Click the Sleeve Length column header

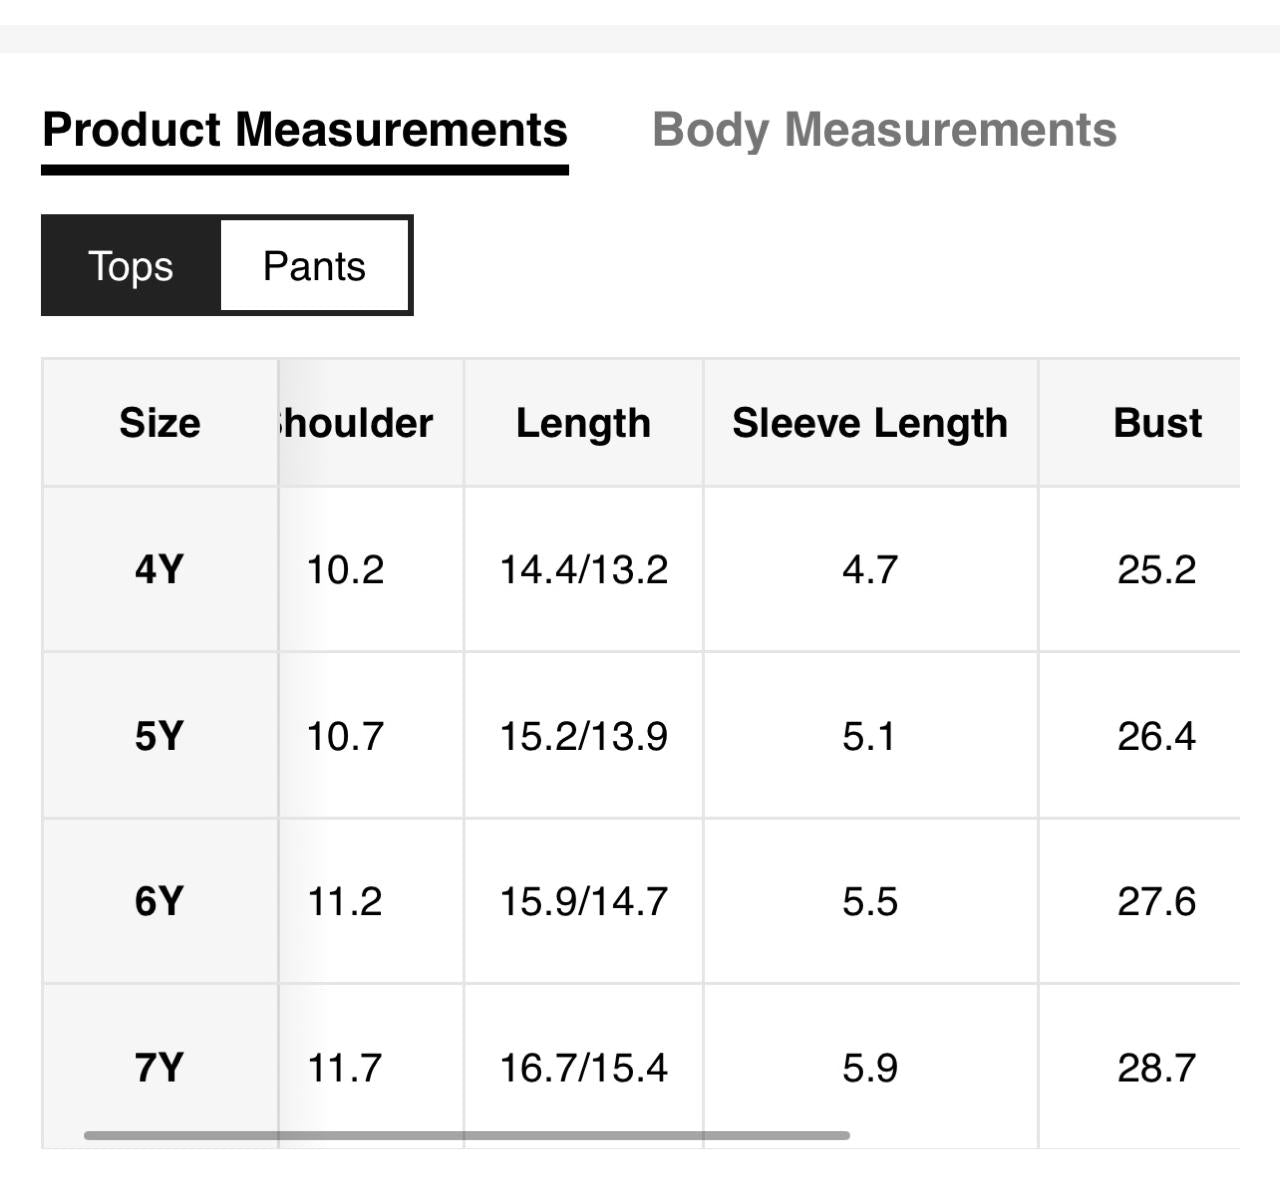pyautogui.click(x=870, y=423)
